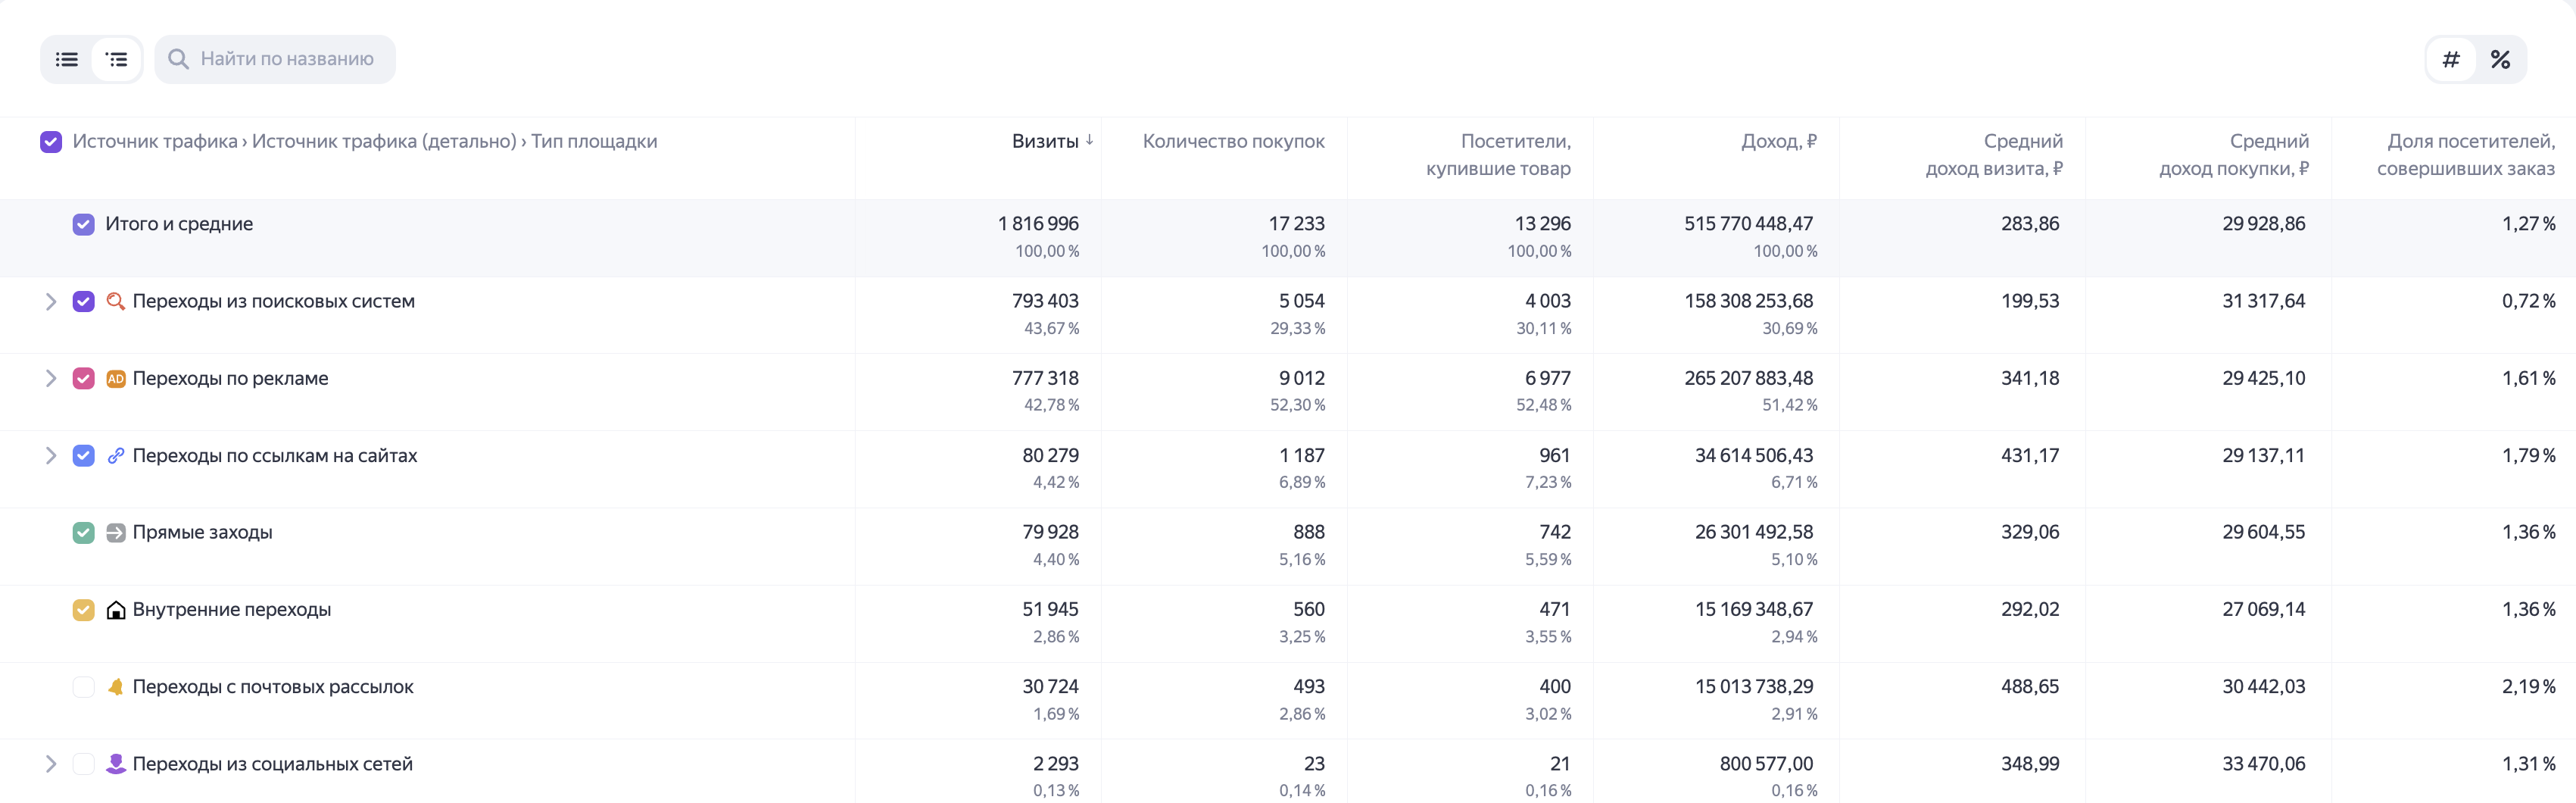Click the magnifier search icon
Viewport: 2576px width, 803px height.
[178, 59]
